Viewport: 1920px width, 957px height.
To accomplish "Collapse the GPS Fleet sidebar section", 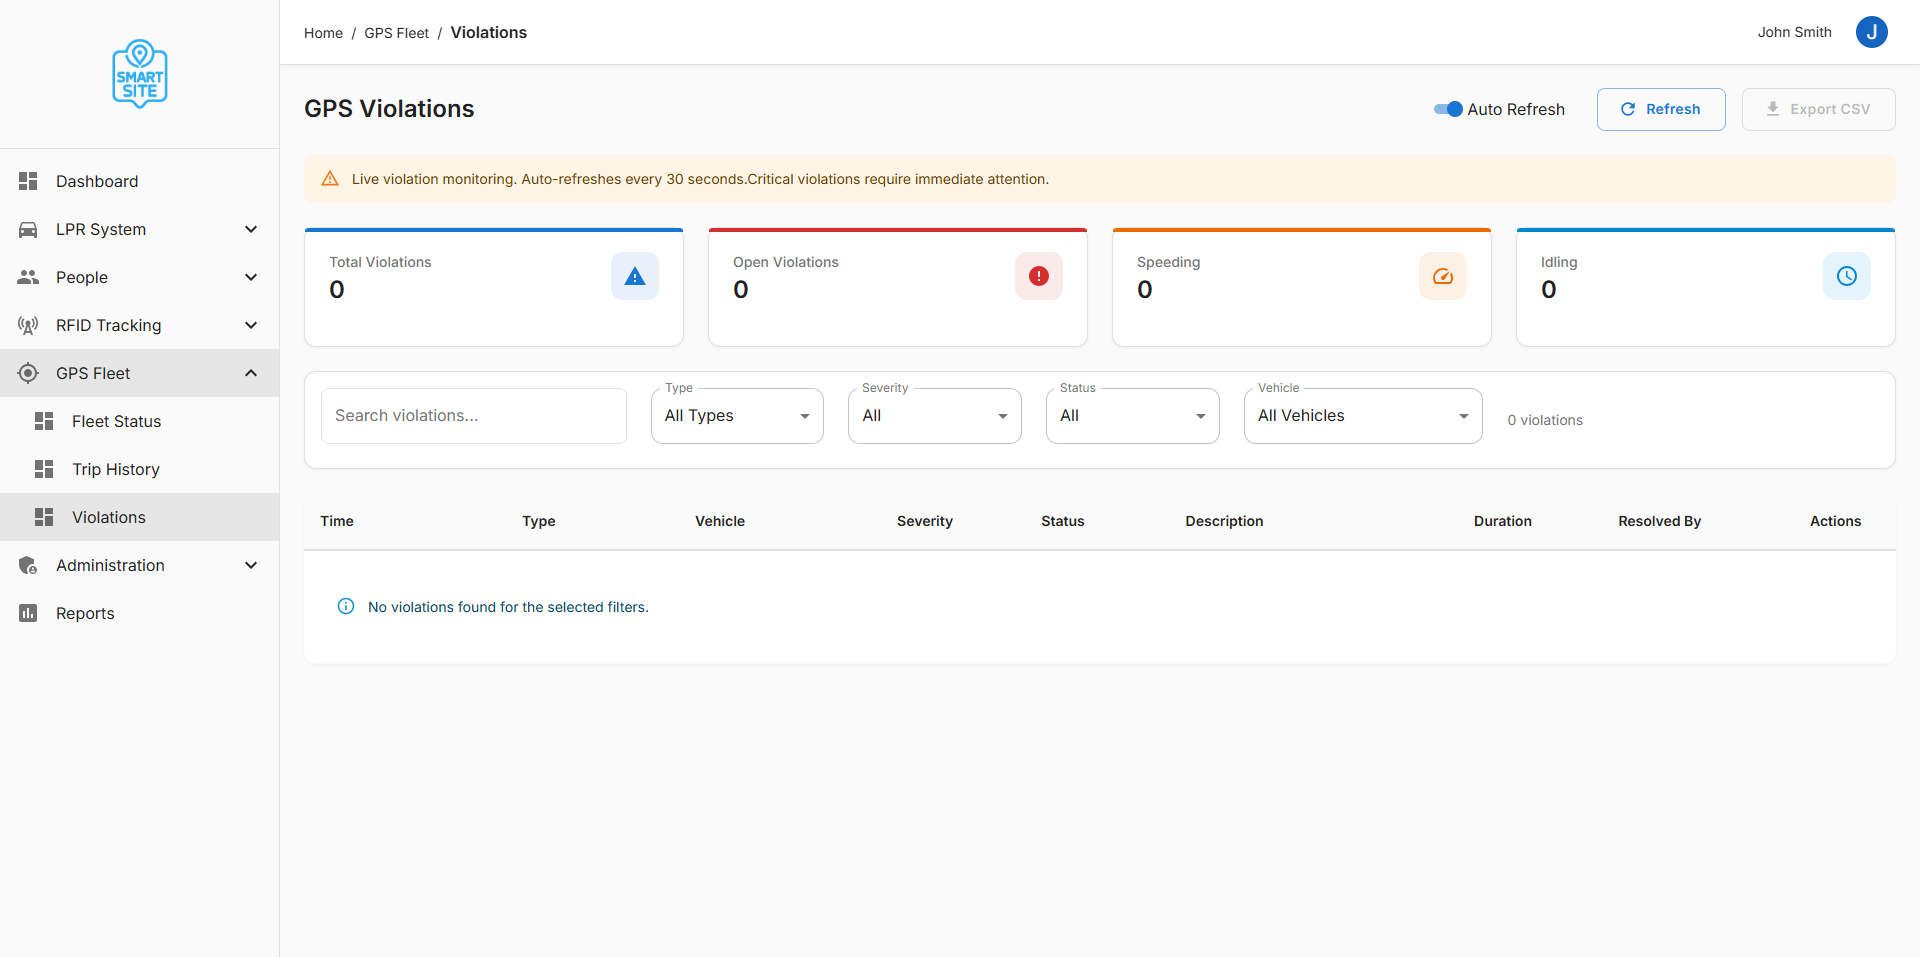I will [251, 373].
